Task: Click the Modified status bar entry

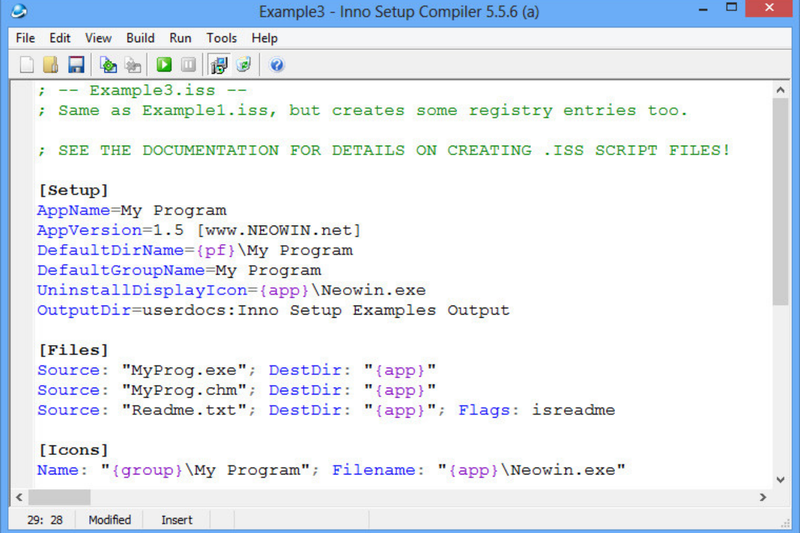Action: click(110, 520)
